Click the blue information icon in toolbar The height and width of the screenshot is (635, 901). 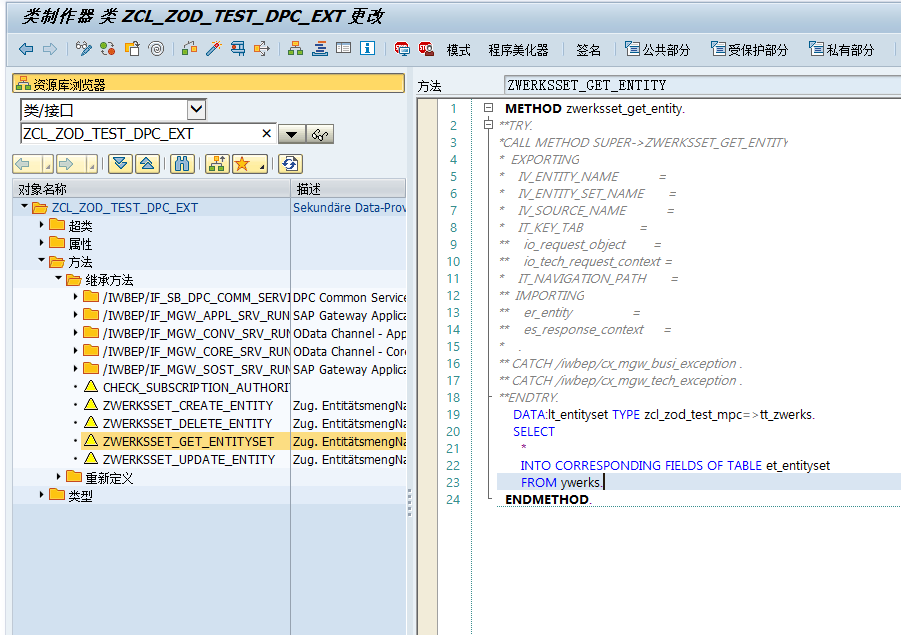point(367,49)
